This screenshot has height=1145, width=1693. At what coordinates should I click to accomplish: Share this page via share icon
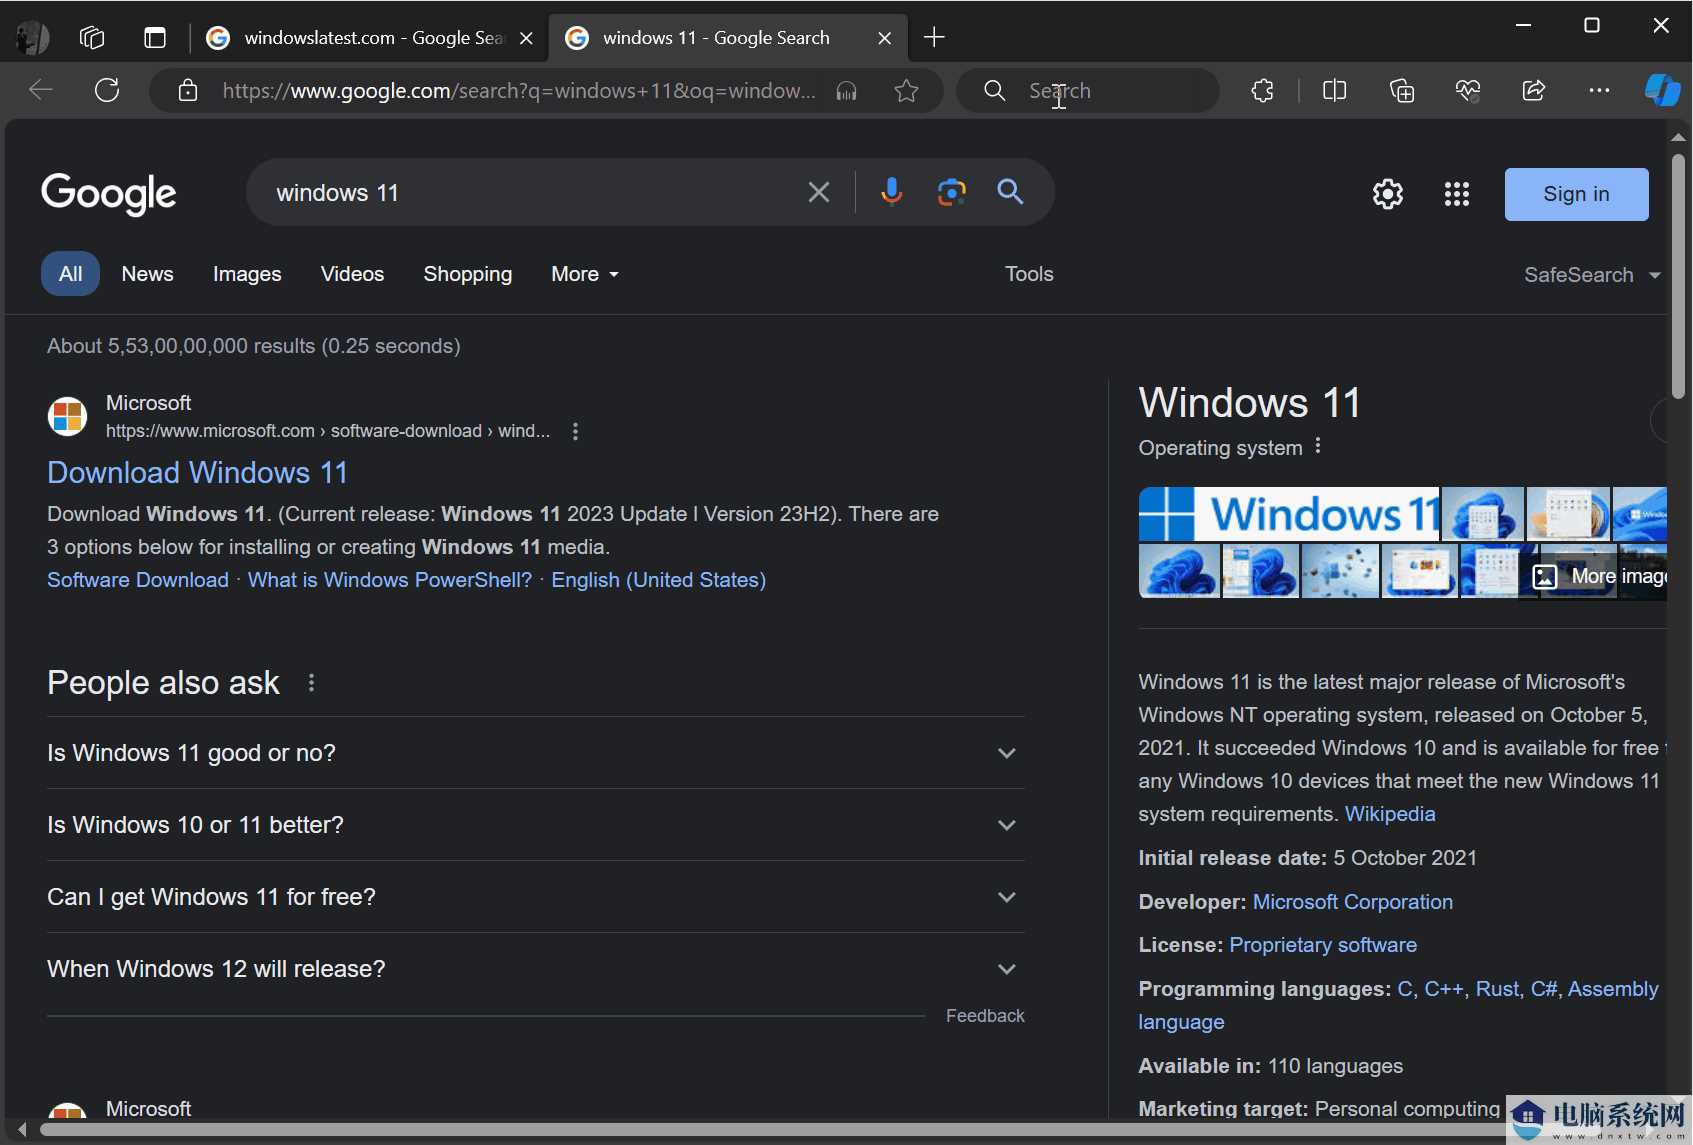1533,91
